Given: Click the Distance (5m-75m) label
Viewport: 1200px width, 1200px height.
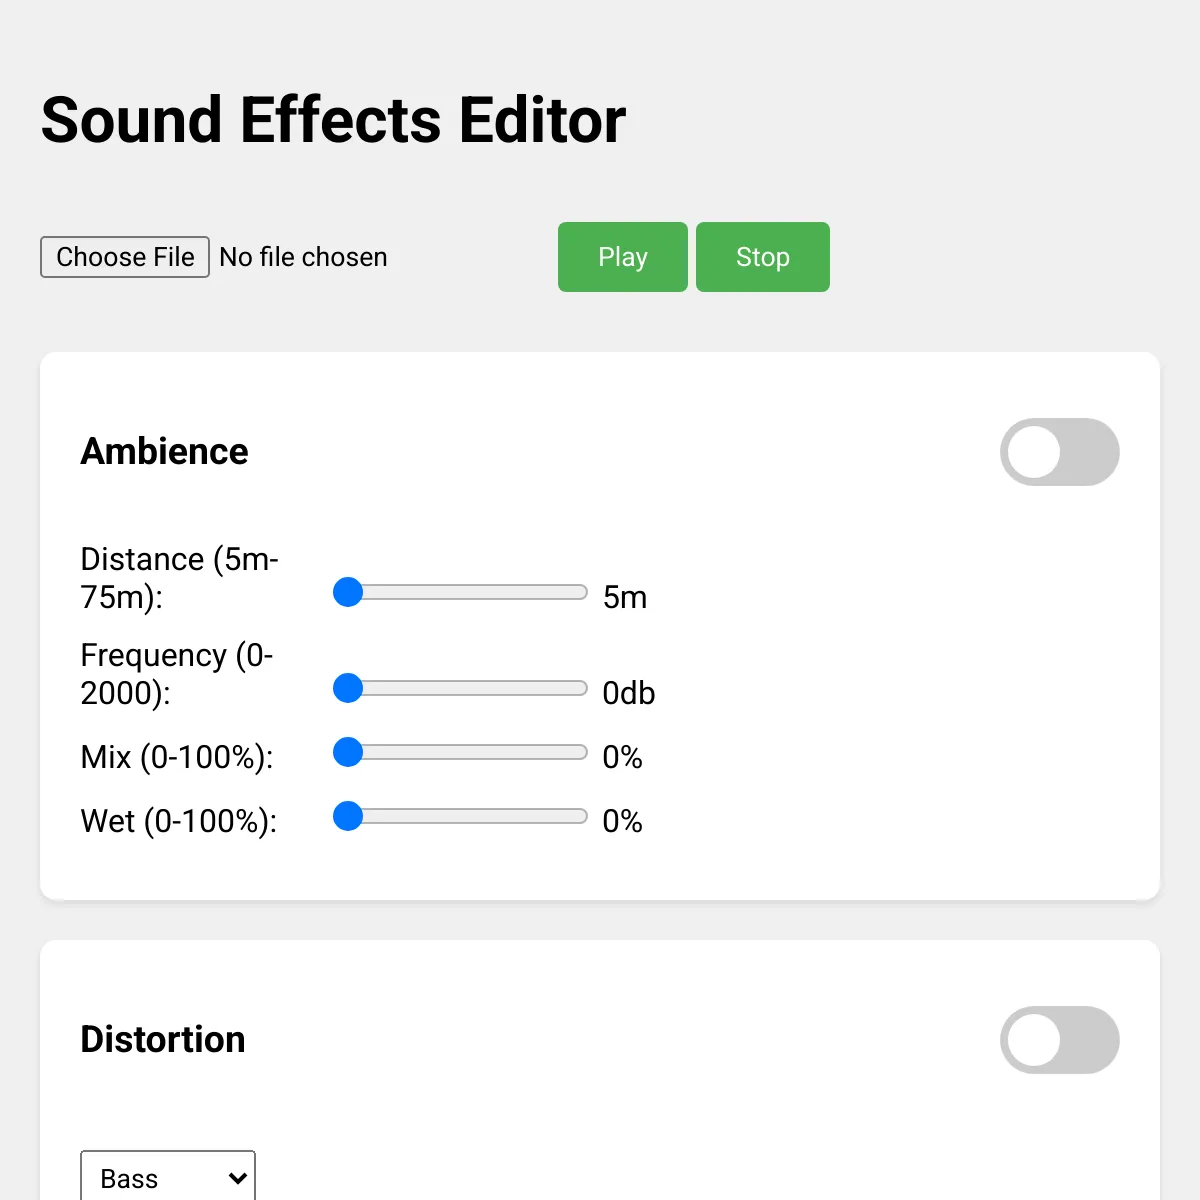Looking at the screenshot, I should [179, 578].
